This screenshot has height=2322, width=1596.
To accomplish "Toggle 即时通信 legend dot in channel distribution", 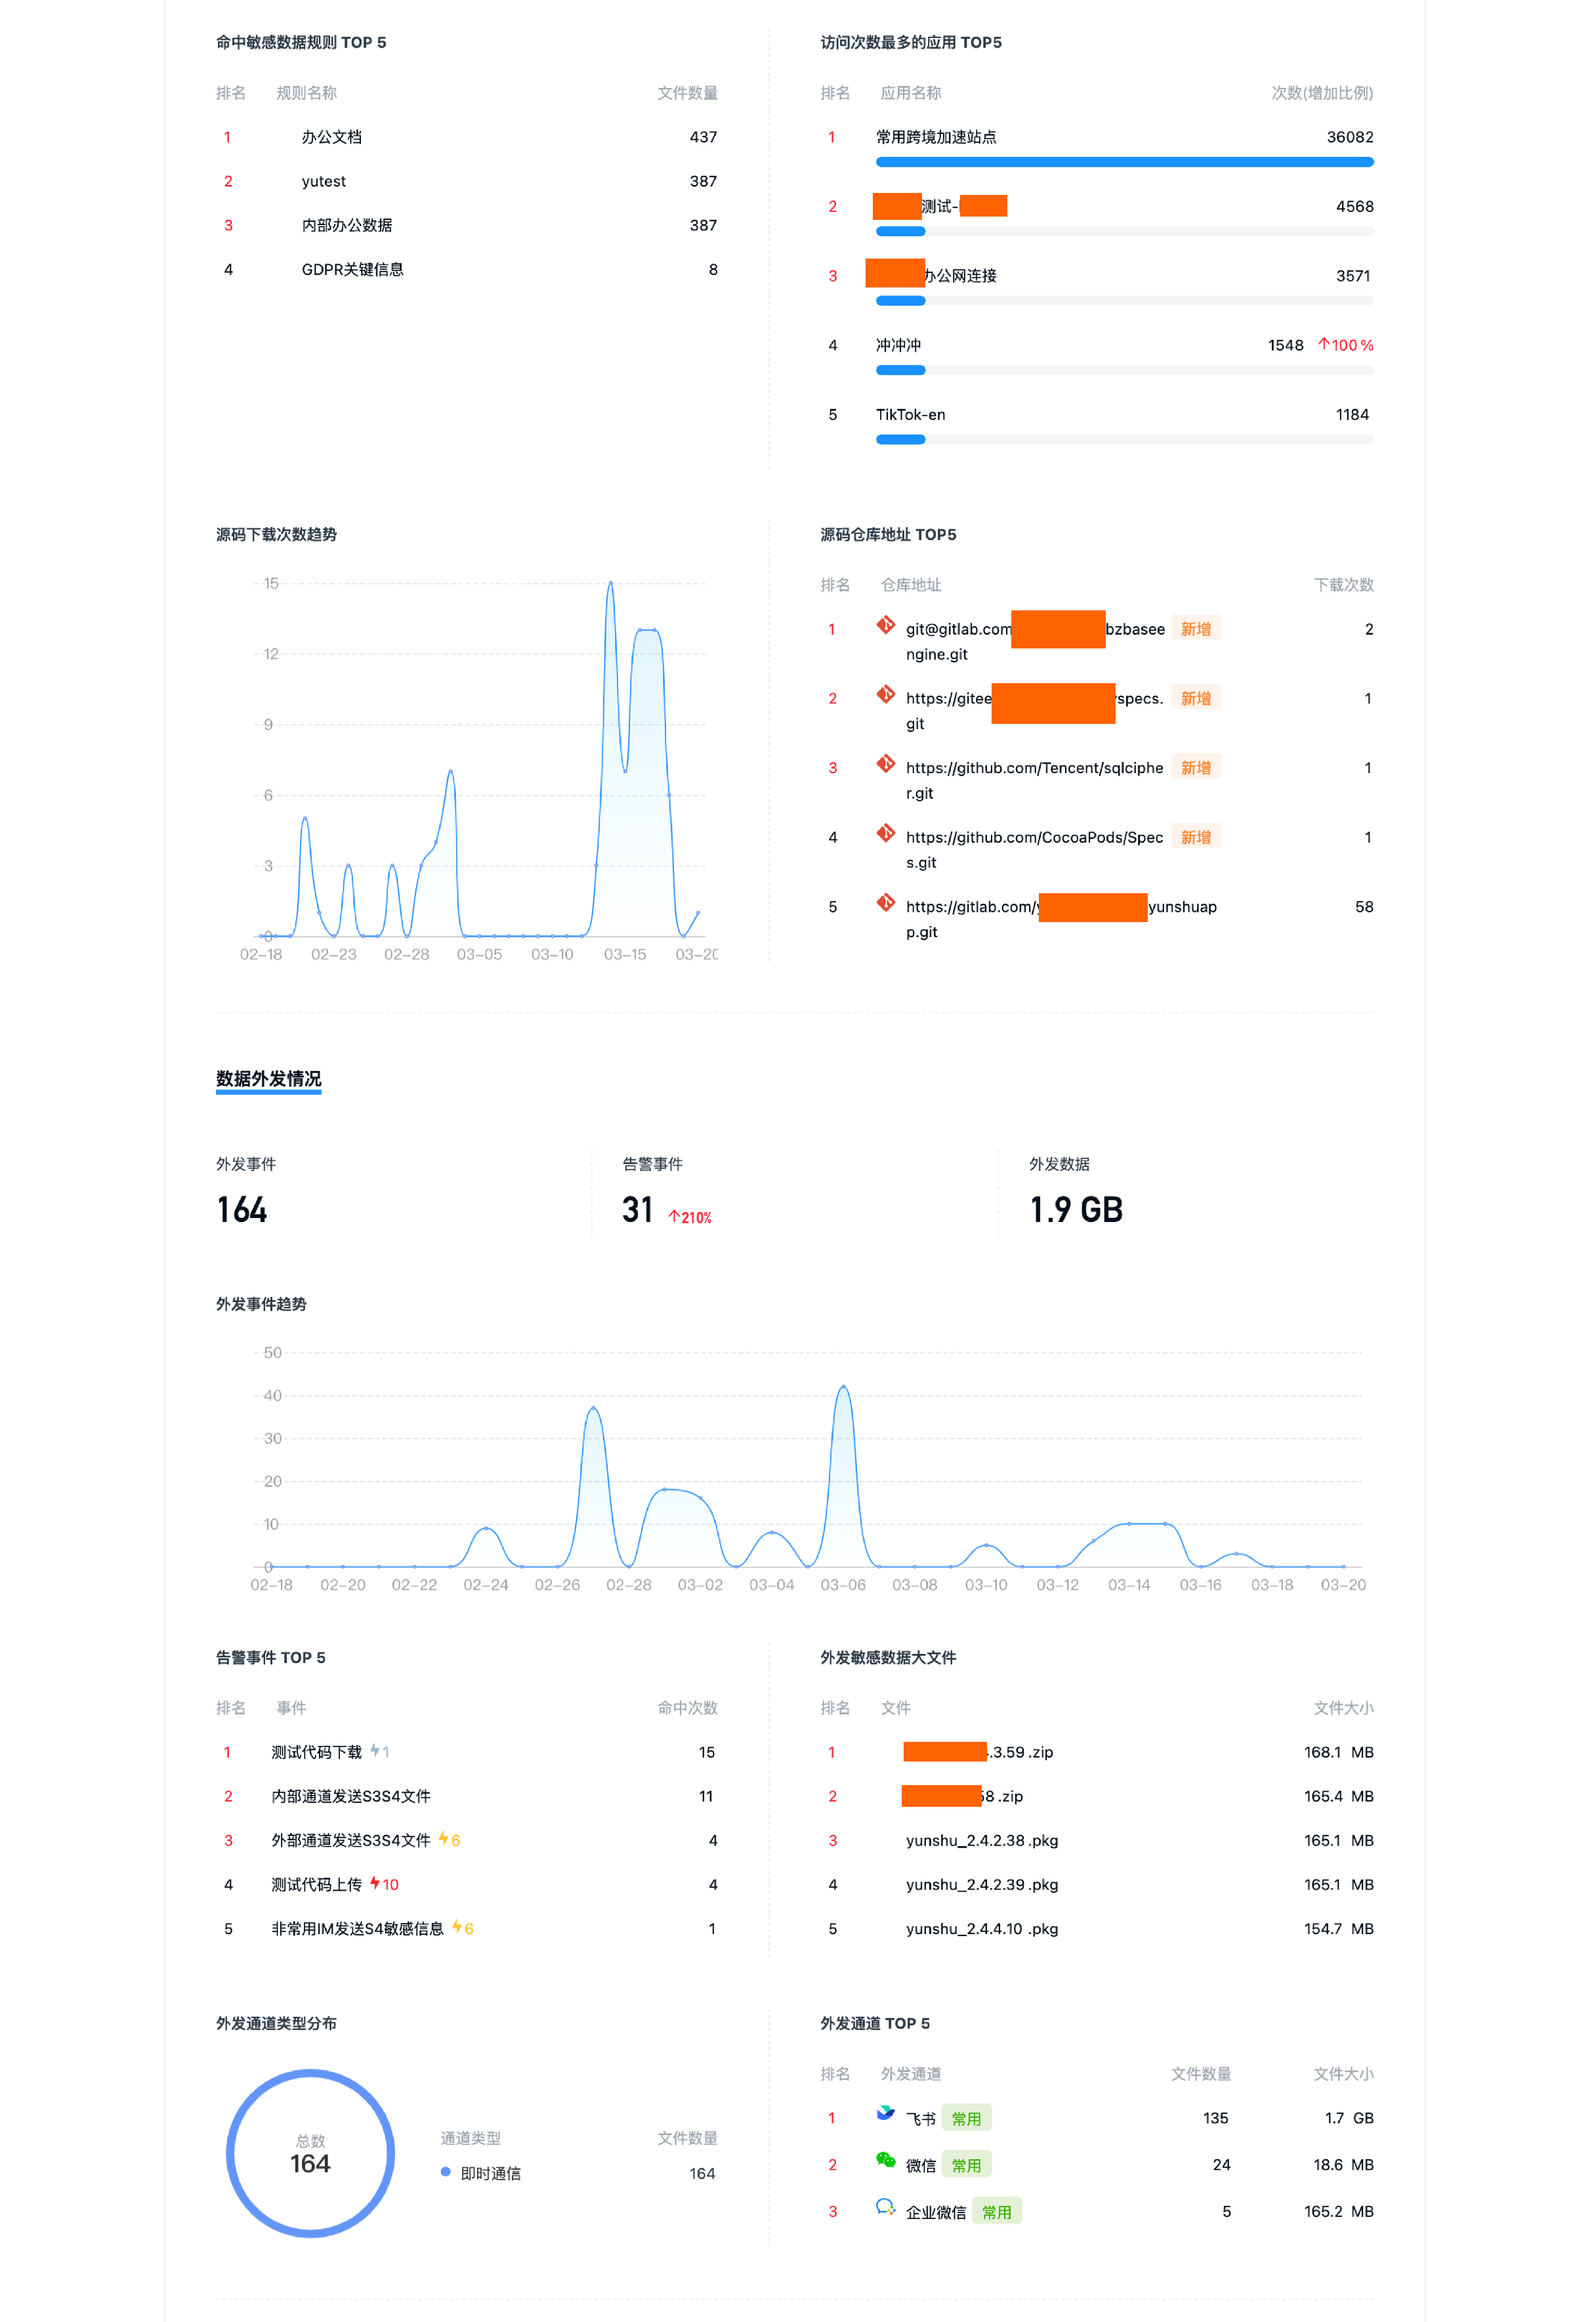I will click(x=445, y=2172).
